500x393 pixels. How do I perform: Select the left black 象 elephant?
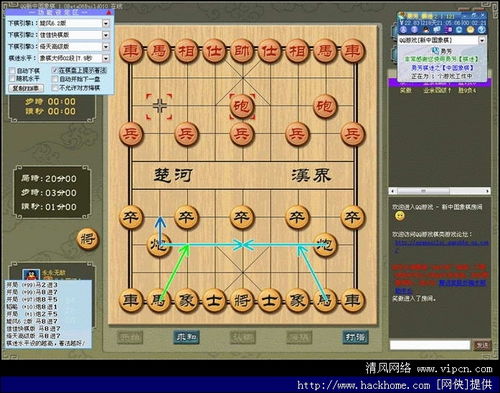click(186, 300)
